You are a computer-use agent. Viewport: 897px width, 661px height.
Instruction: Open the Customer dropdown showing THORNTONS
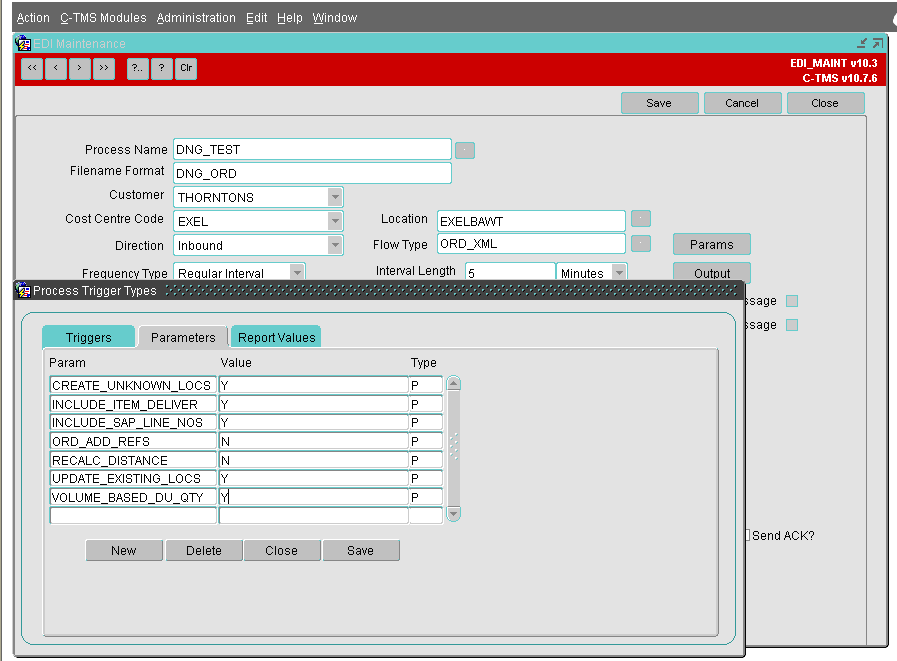pyautogui.click(x=335, y=197)
